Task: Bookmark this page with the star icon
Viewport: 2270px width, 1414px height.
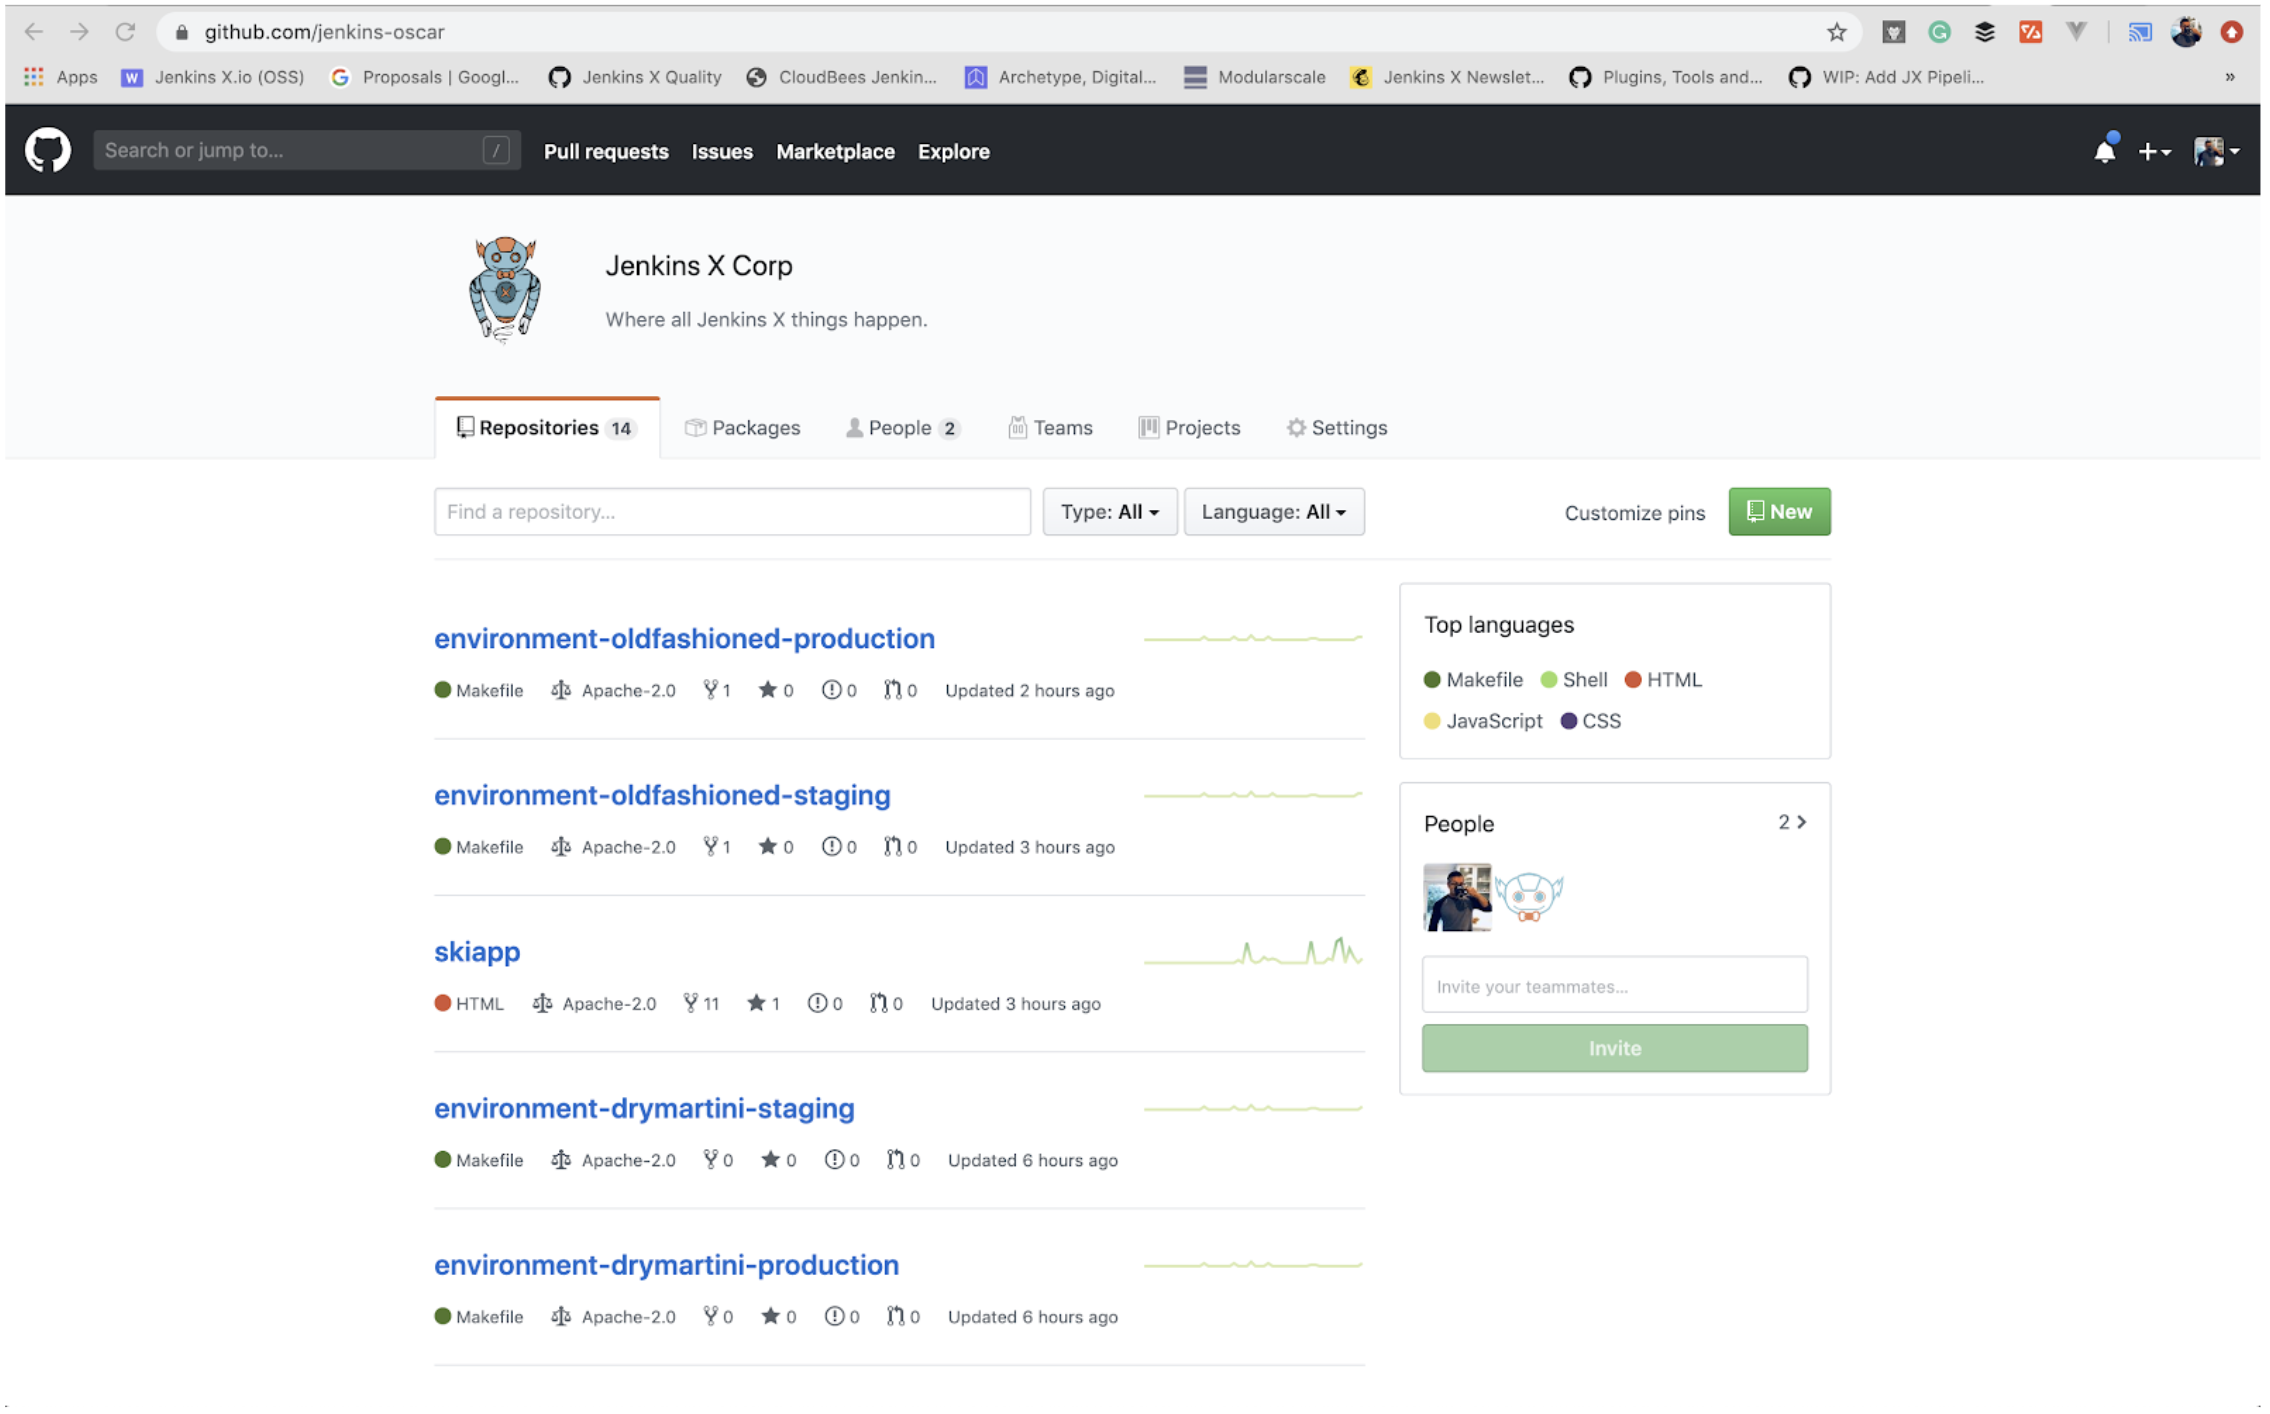Action: pyautogui.click(x=1836, y=32)
